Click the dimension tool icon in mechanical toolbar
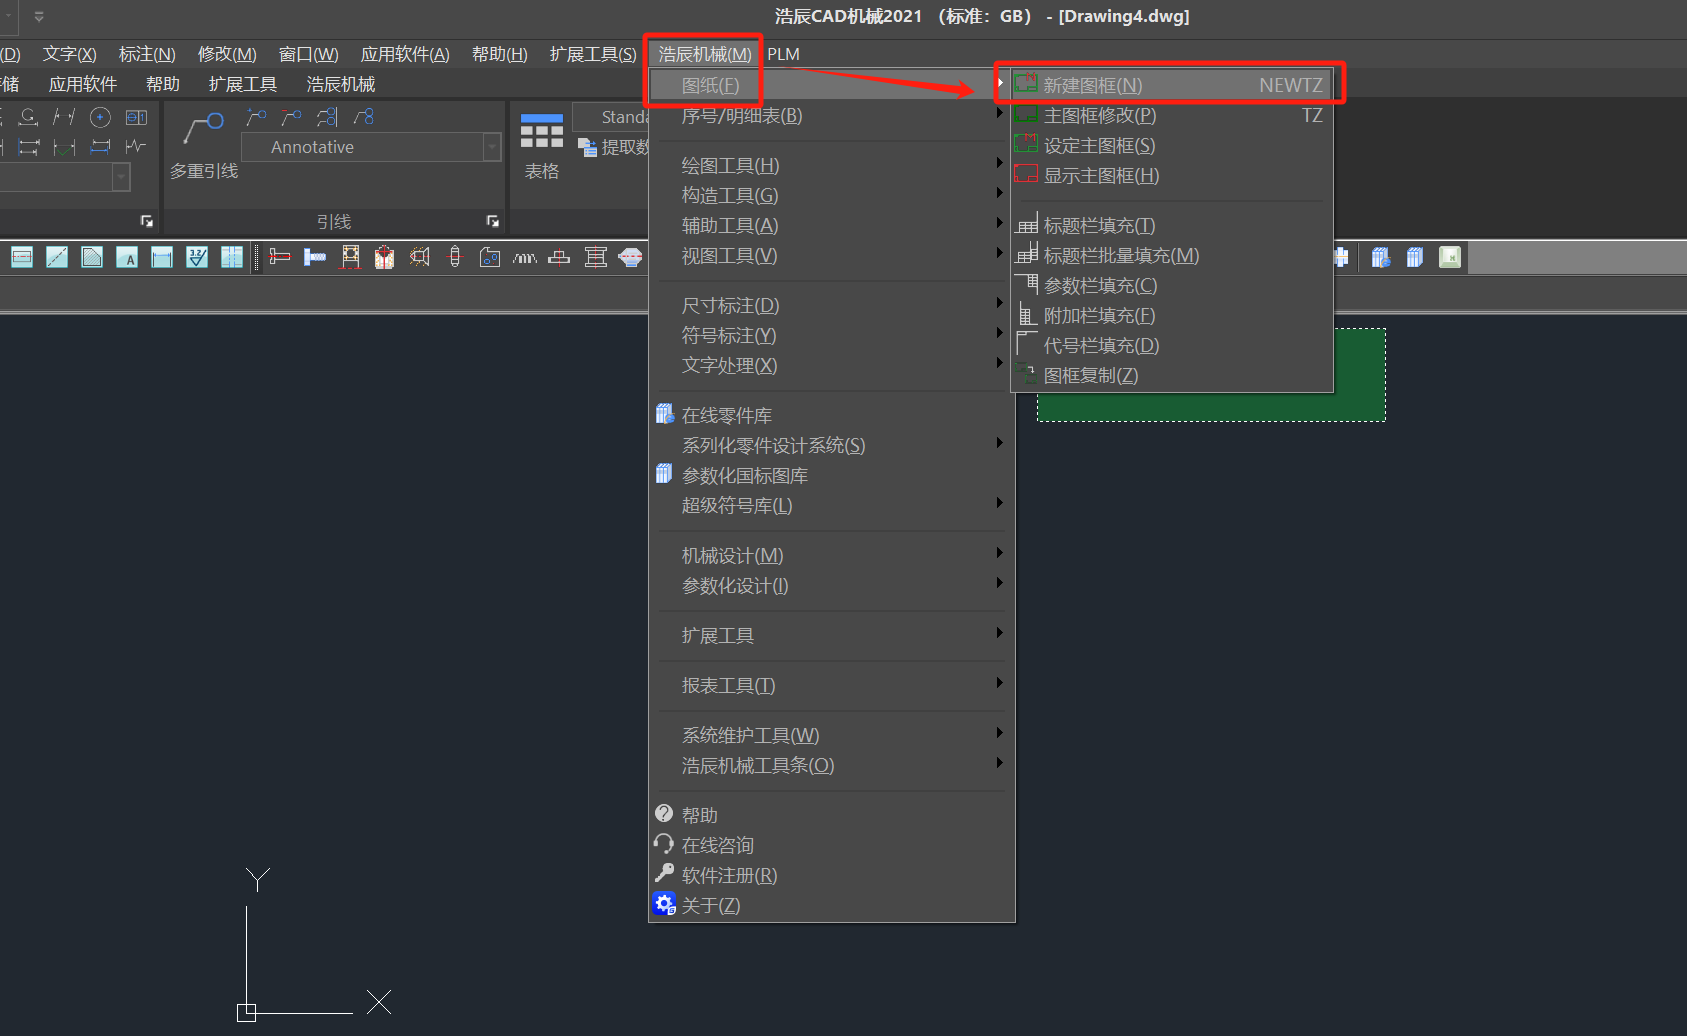1687x1036 pixels. tap(162, 257)
